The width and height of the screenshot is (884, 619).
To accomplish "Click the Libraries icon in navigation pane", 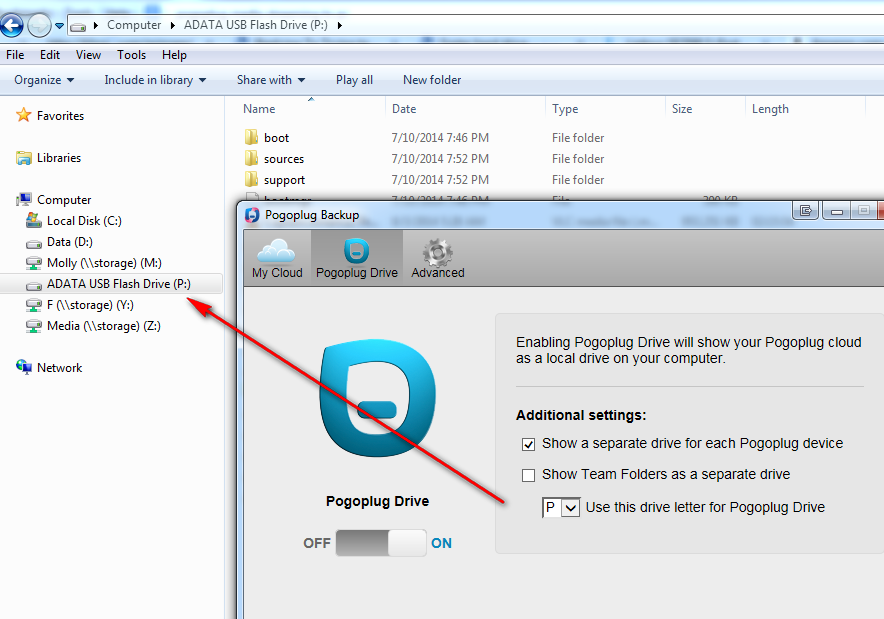I will point(24,158).
